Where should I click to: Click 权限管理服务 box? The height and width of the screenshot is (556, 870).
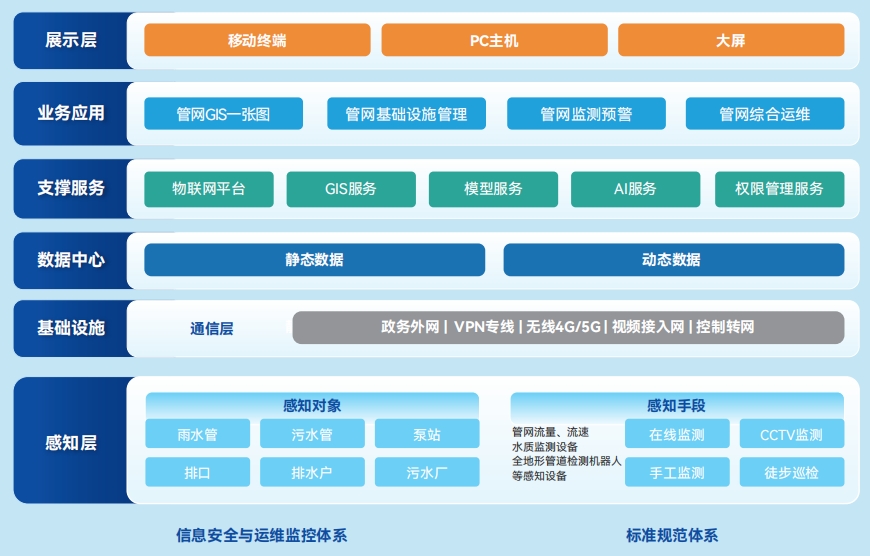point(780,189)
